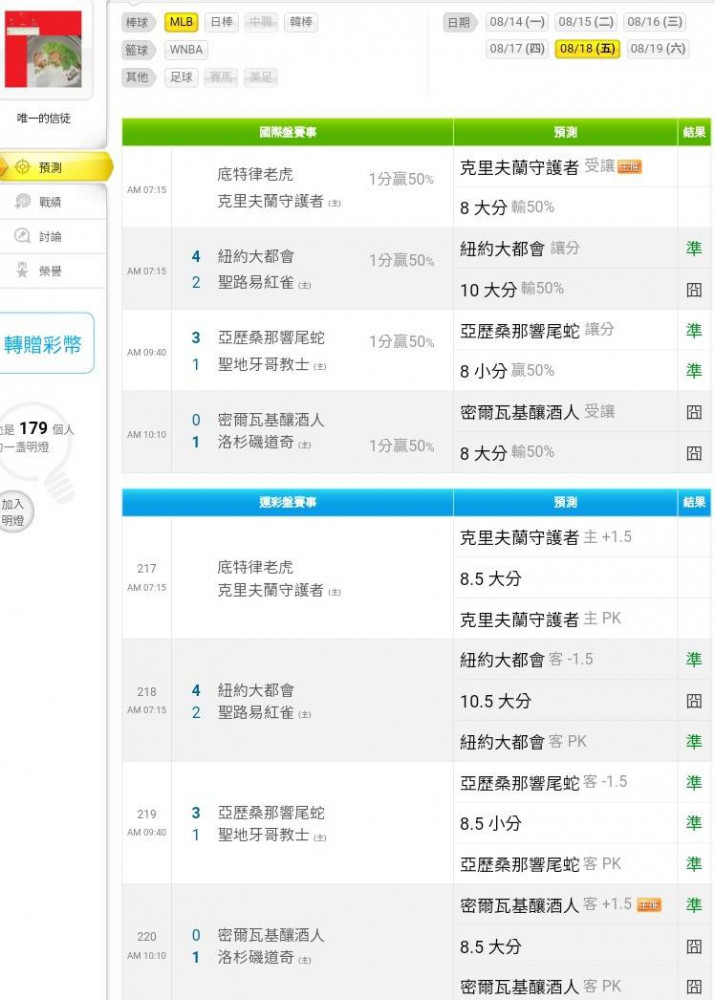Choose date 08/18 (五)
Image resolution: width=715 pixels, height=1000 pixels.
587,48
